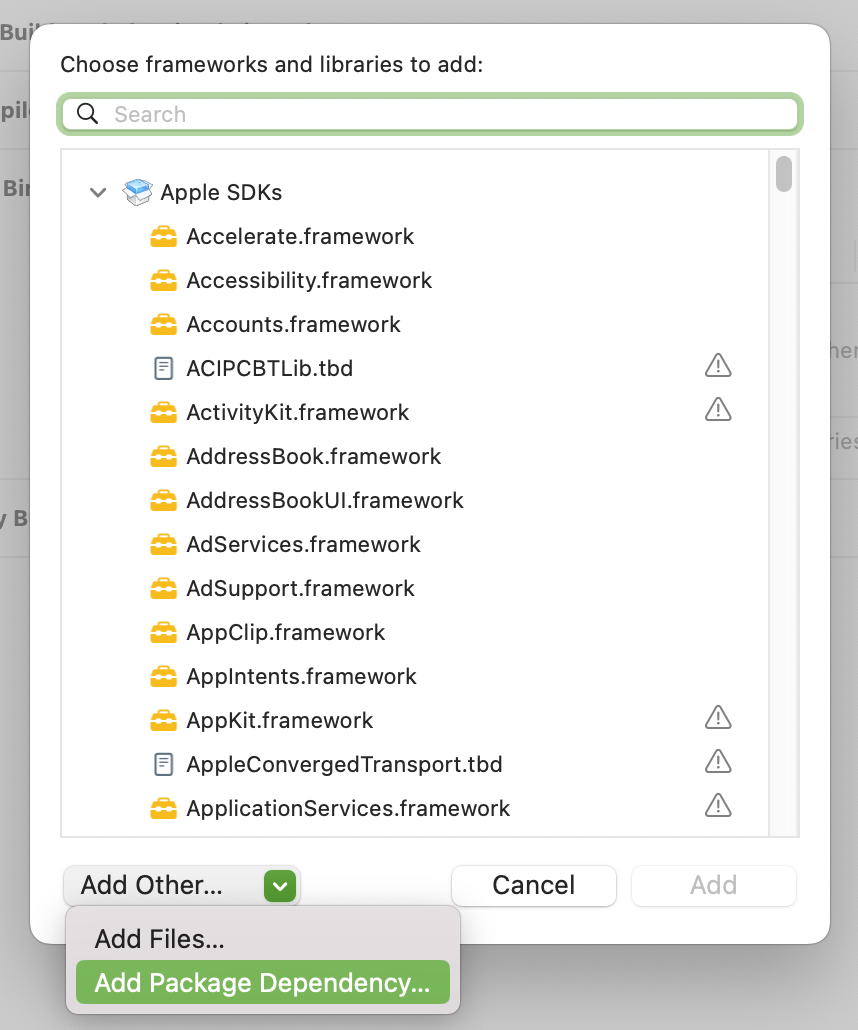Click the AdServices.framework toolbox icon

point(164,545)
